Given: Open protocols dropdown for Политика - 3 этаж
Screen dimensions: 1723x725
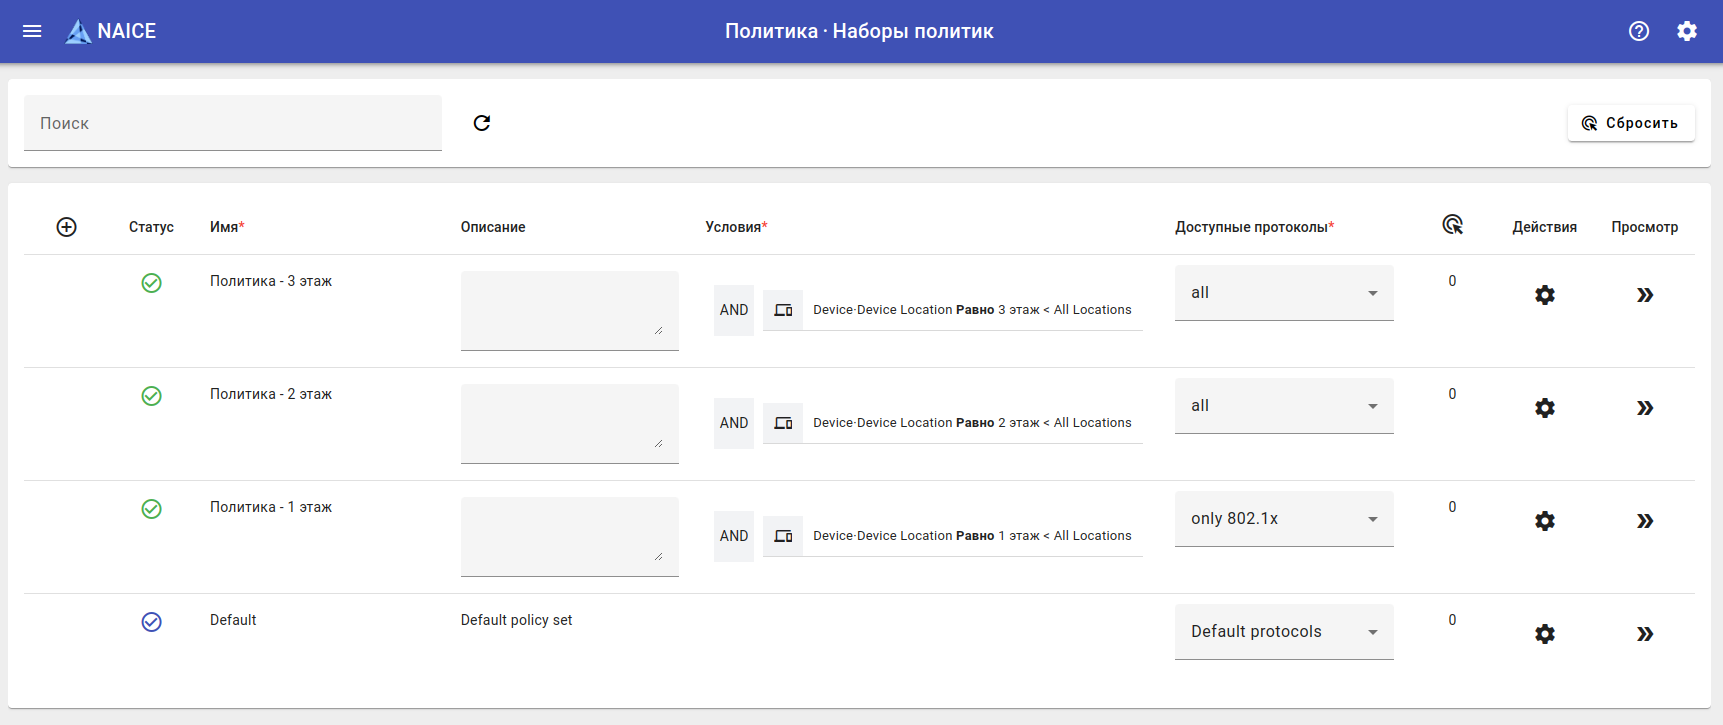Looking at the screenshot, I should point(1284,293).
